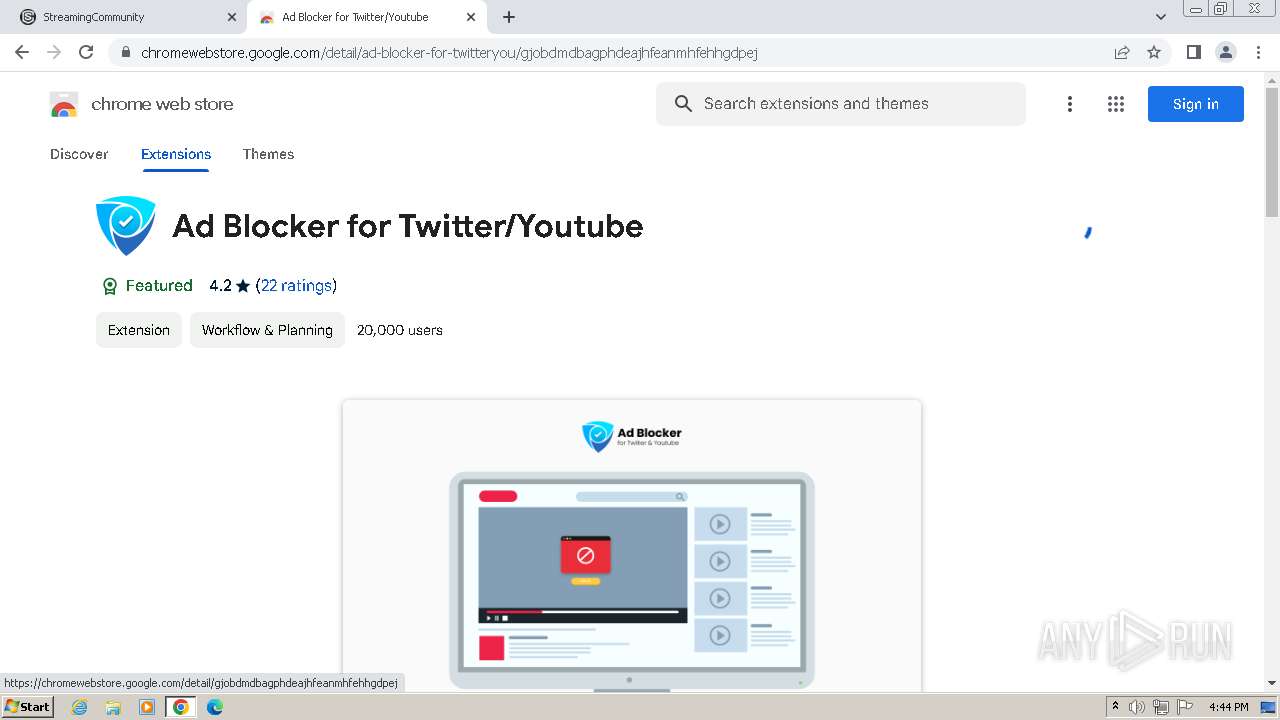Open the Extensions tab
The width and height of the screenshot is (1280, 720).
[x=176, y=154]
